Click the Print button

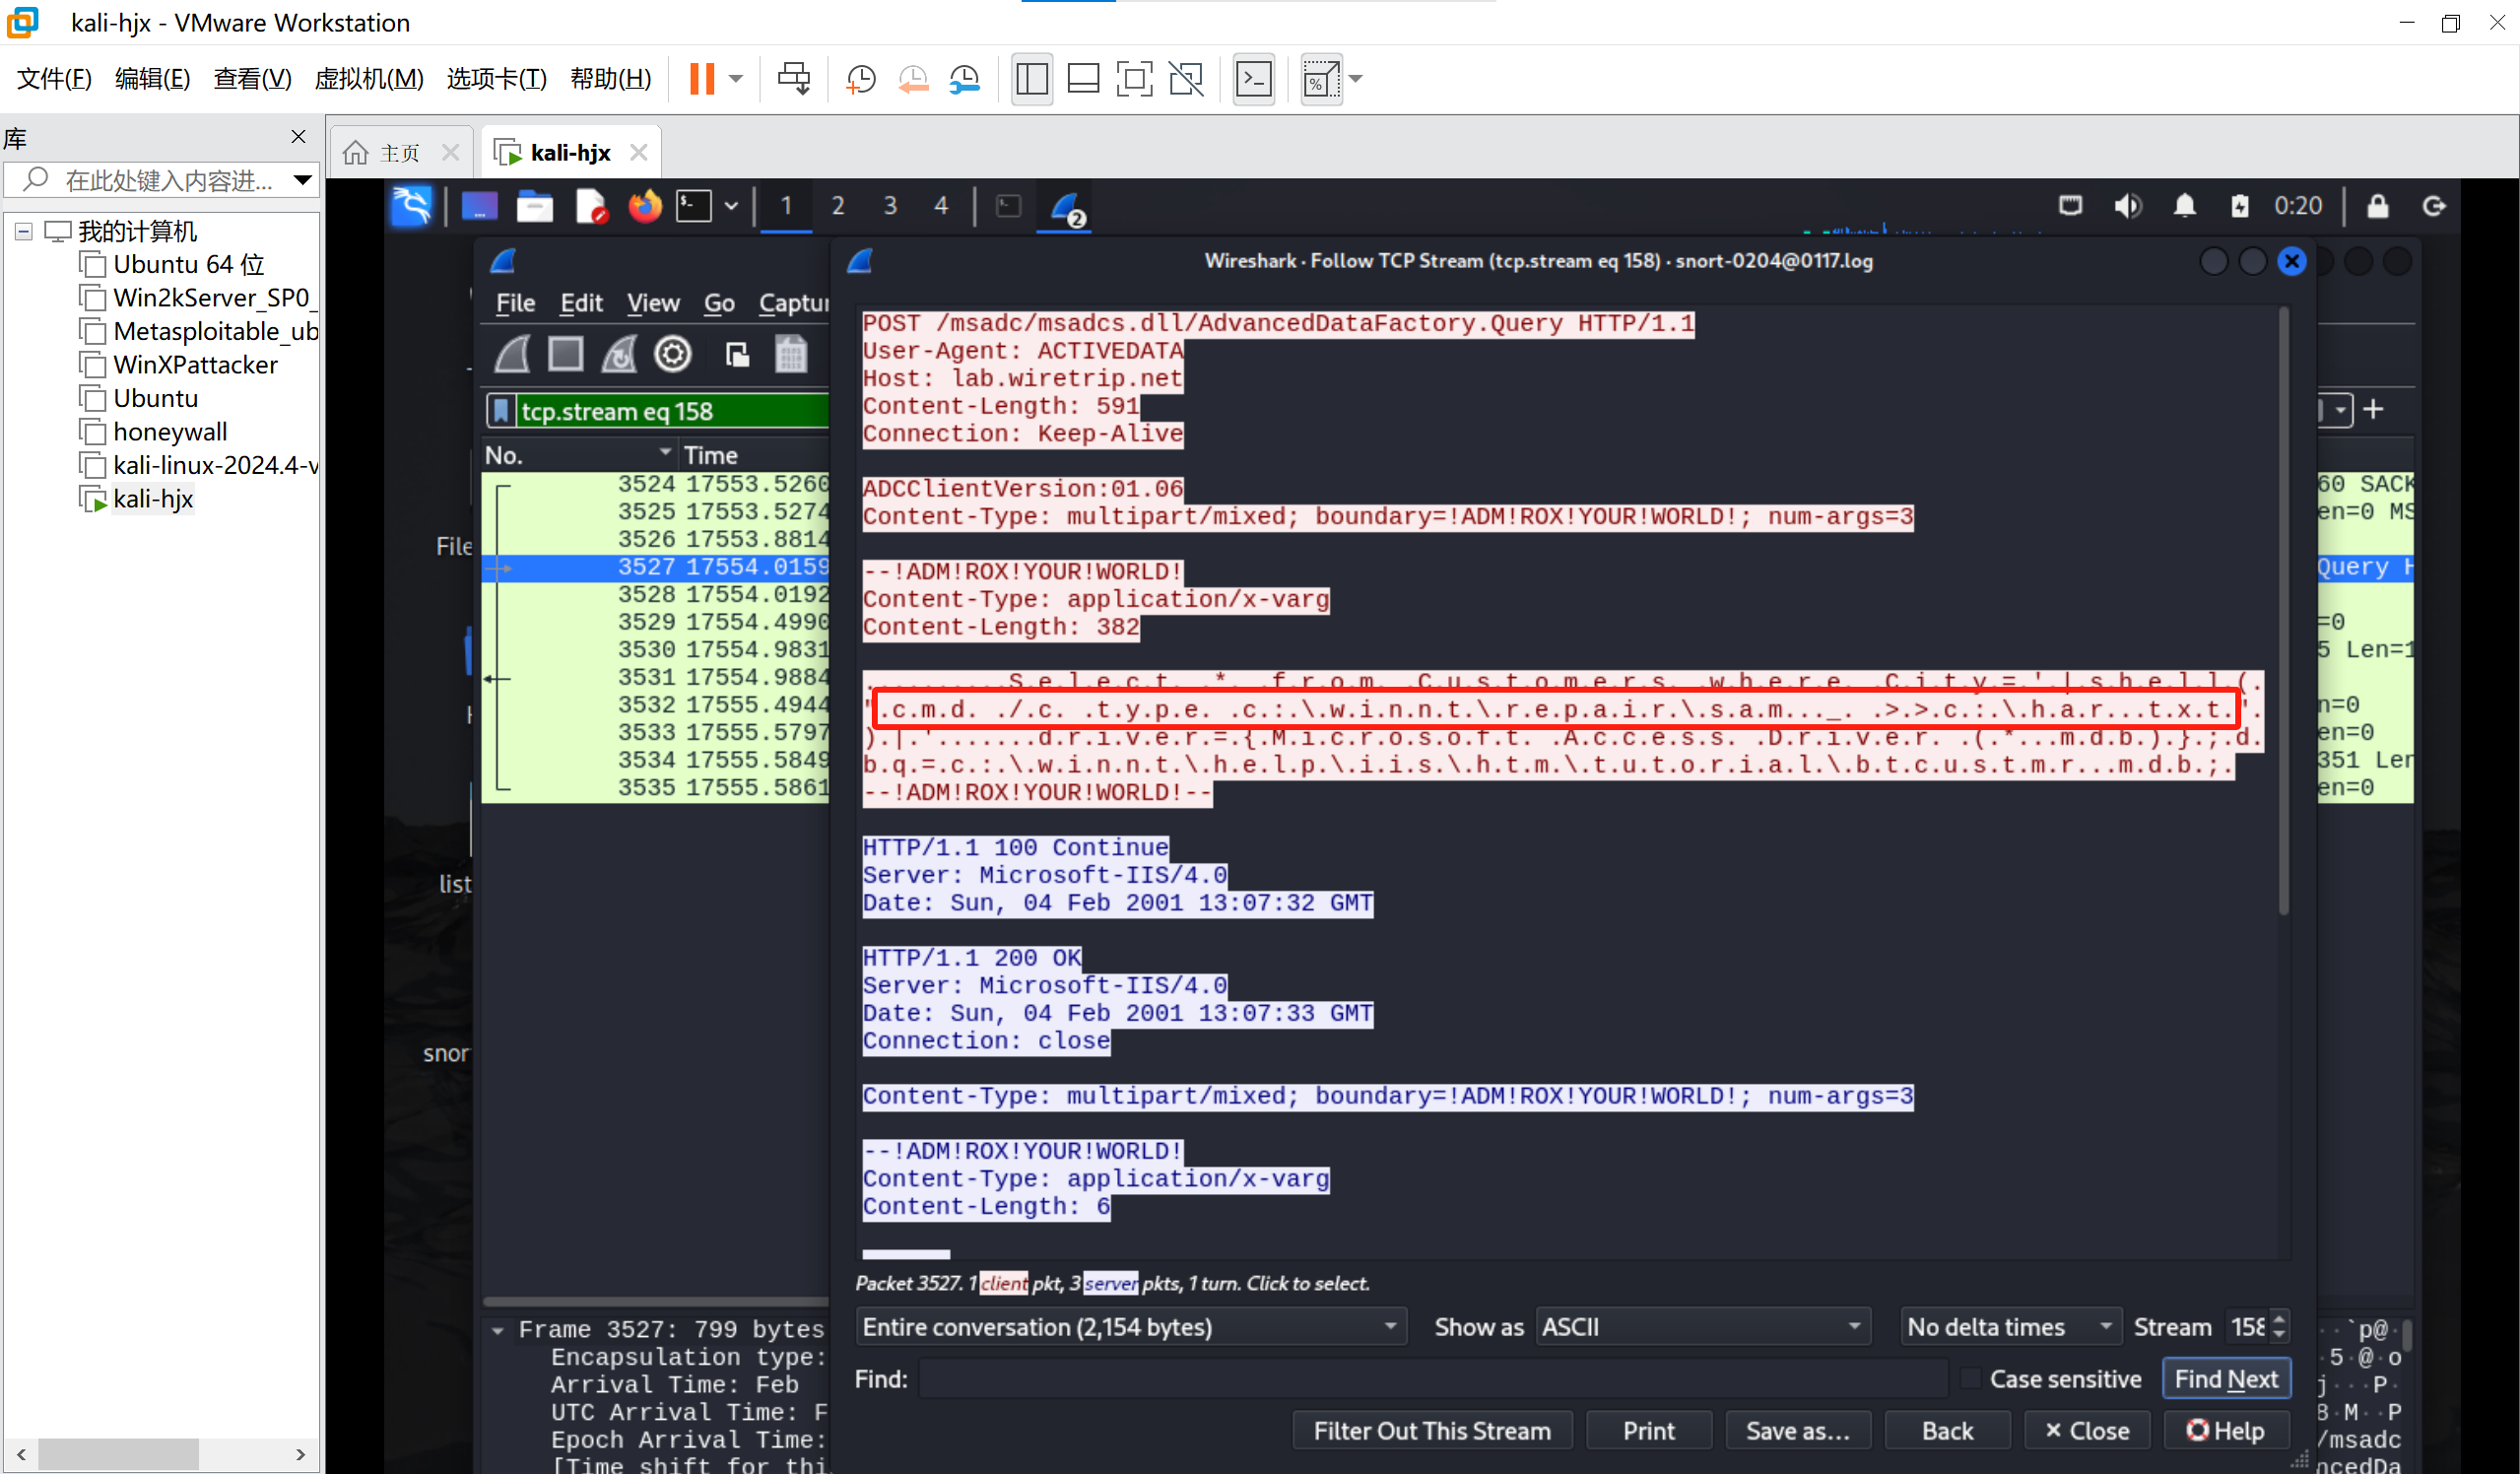point(1648,1431)
